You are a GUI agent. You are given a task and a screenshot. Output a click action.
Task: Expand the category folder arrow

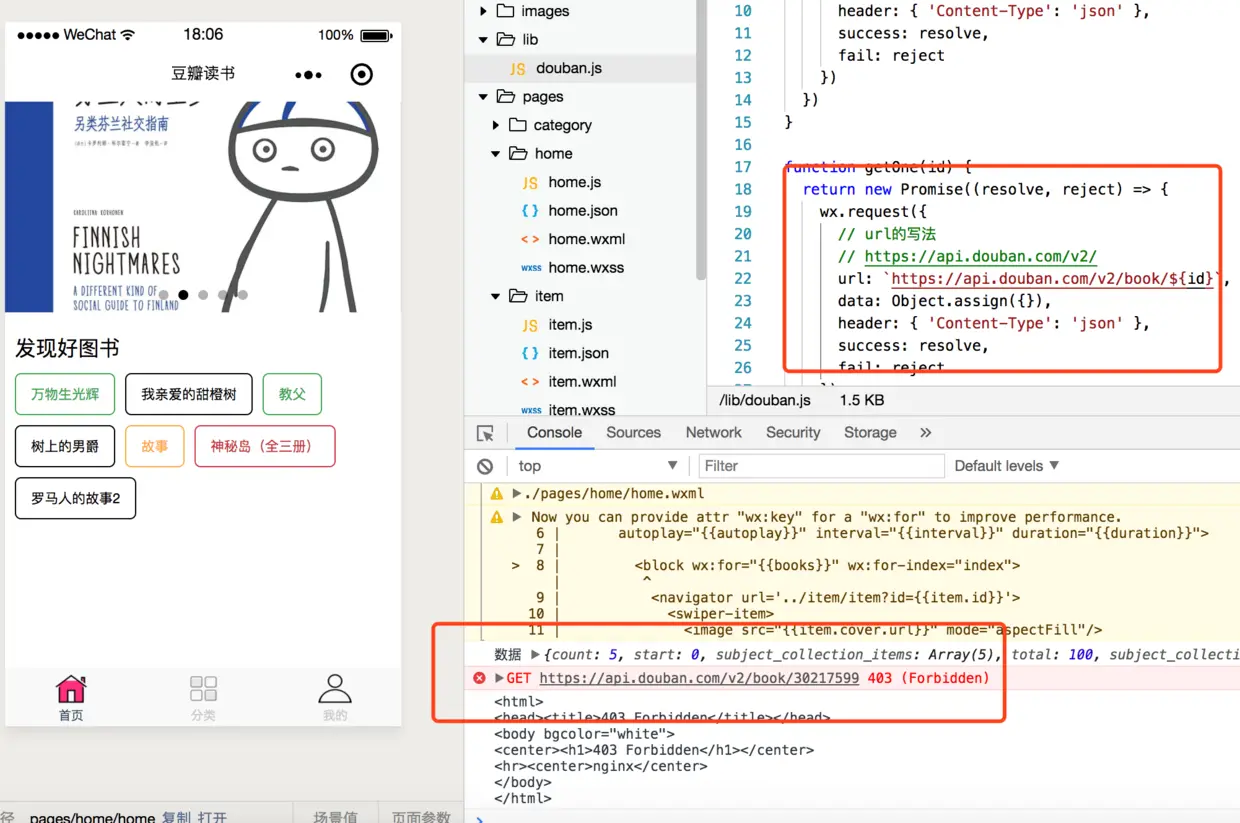(496, 125)
